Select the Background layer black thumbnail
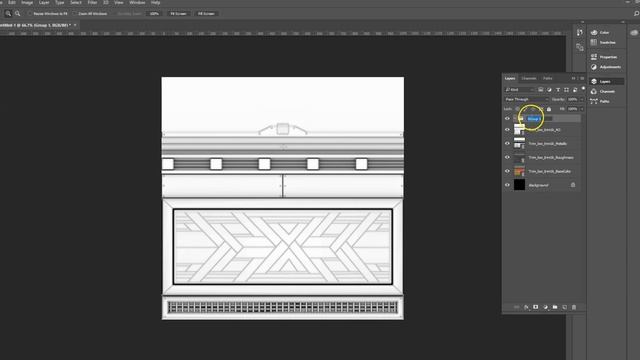 click(x=519, y=185)
